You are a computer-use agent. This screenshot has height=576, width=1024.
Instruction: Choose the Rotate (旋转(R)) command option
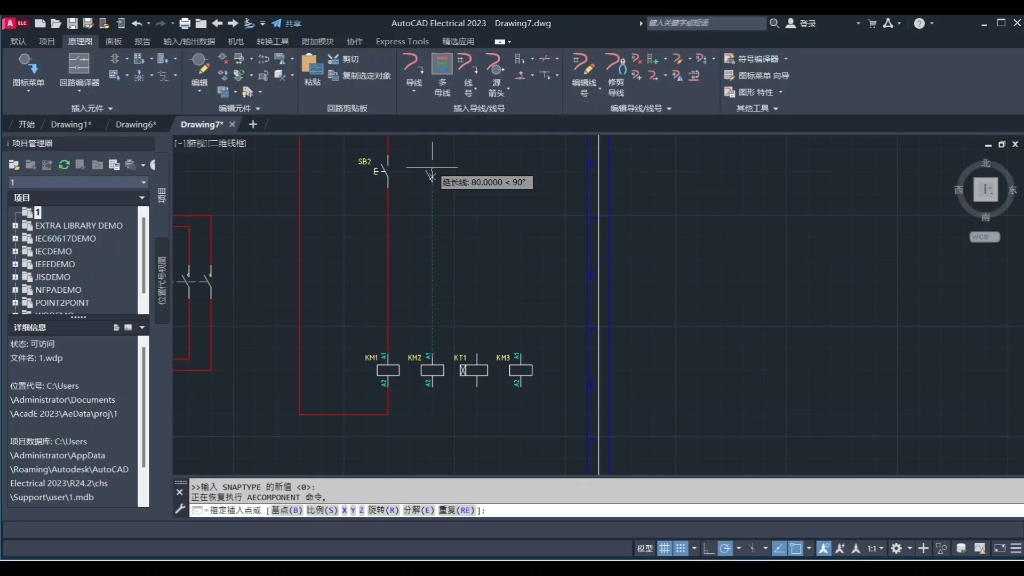click(383, 510)
